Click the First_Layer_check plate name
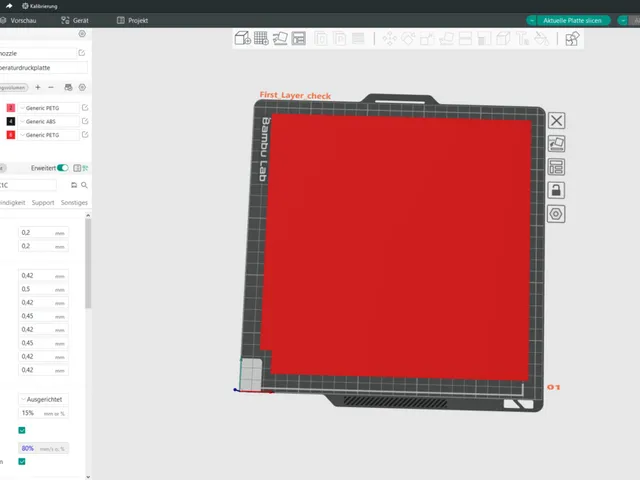 295,95
